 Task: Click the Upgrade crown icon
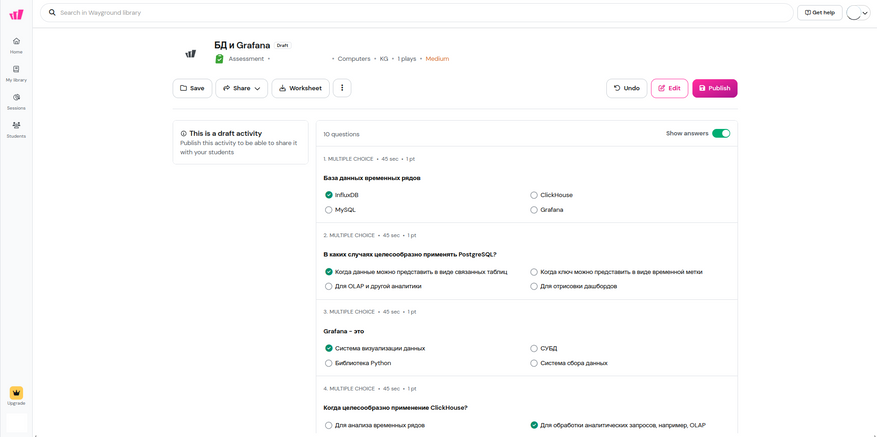pos(16,395)
